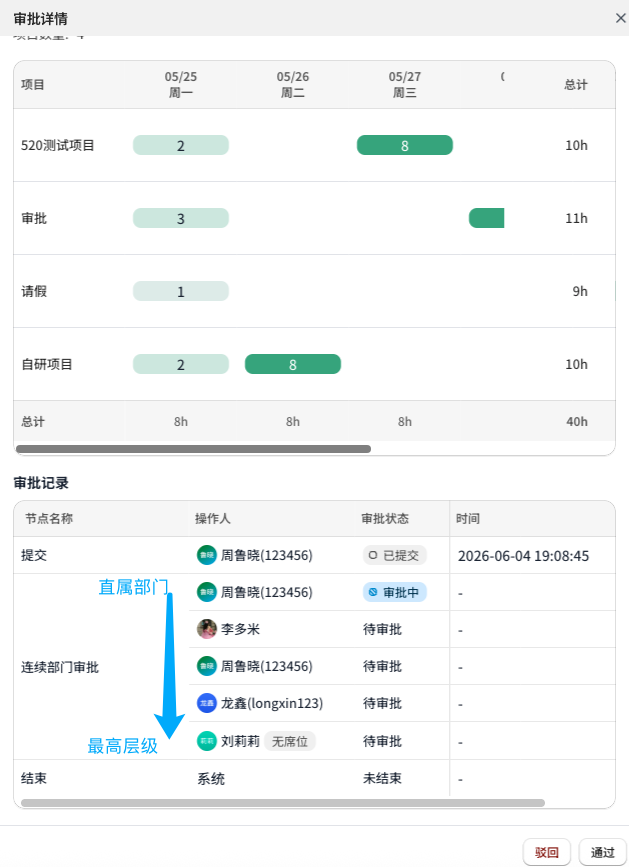
Task: Click 请假 1-hour bar on 05/25
Action: point(181,291)
